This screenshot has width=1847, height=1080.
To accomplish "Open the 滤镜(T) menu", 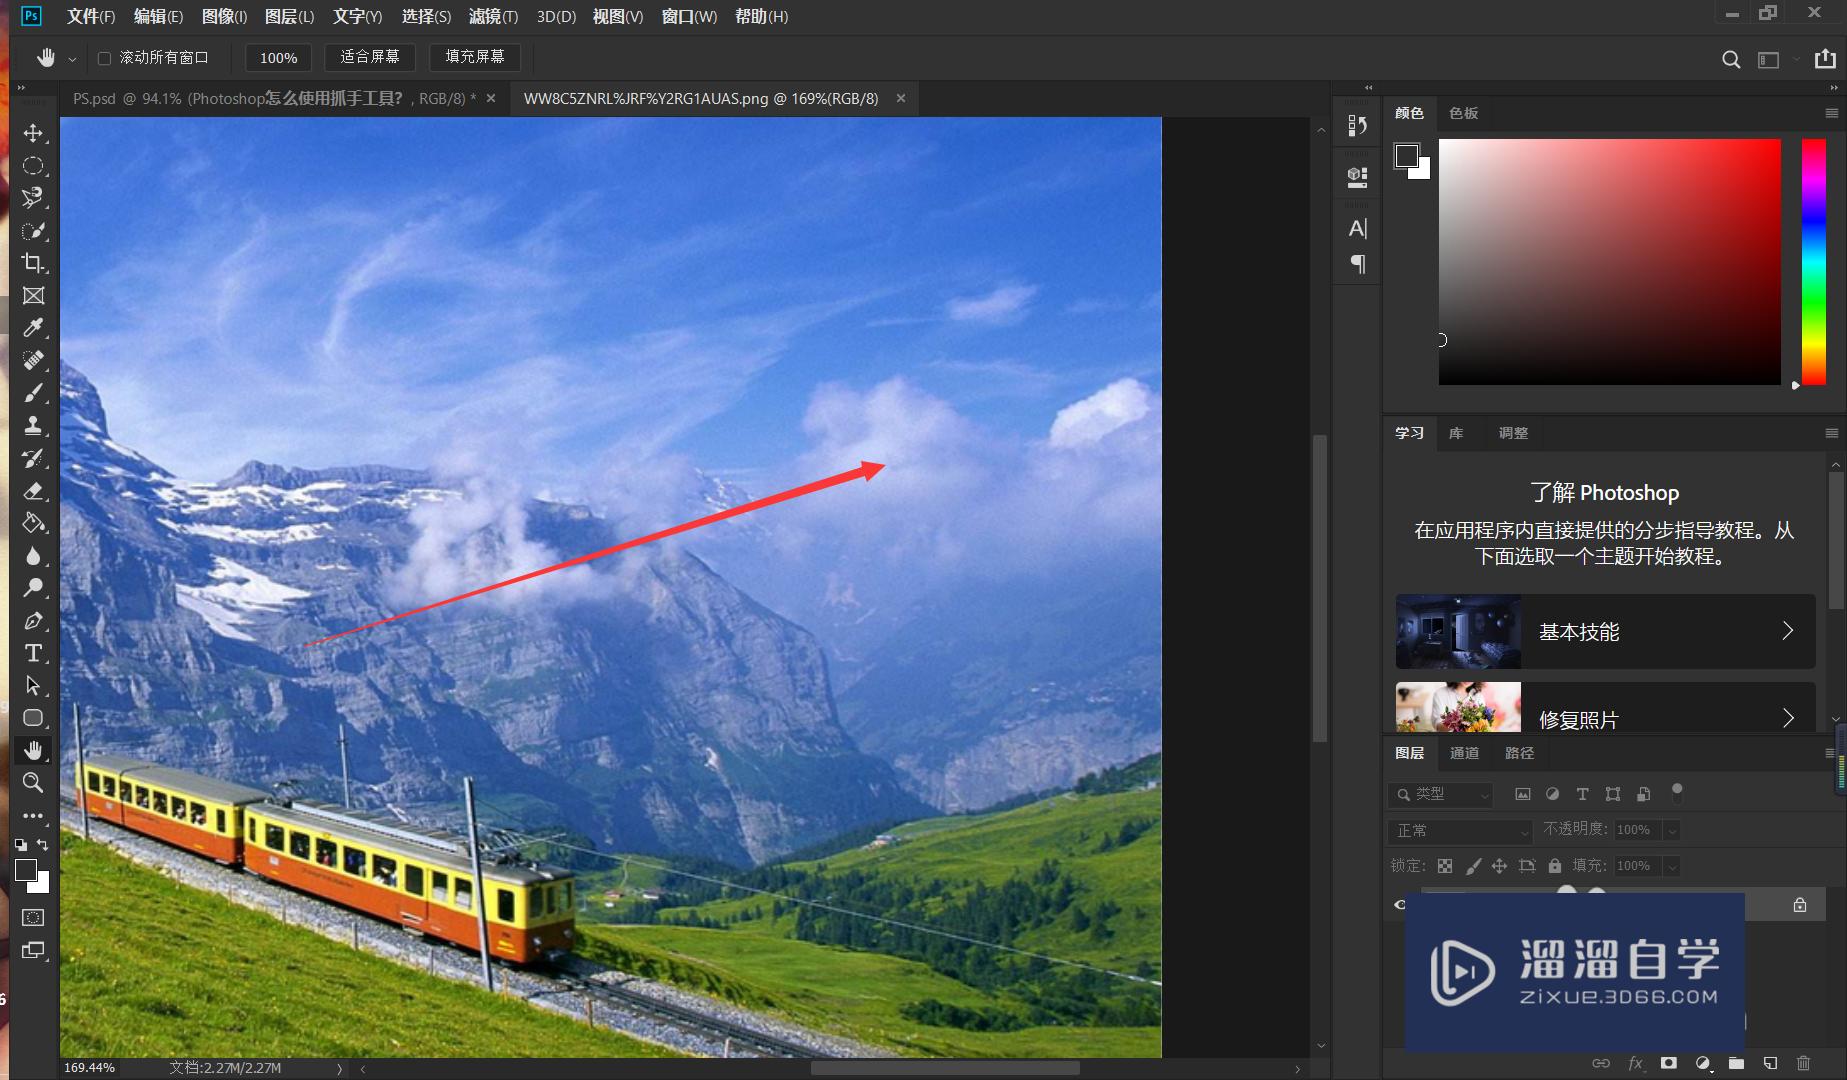I will [x=493, y=16].
